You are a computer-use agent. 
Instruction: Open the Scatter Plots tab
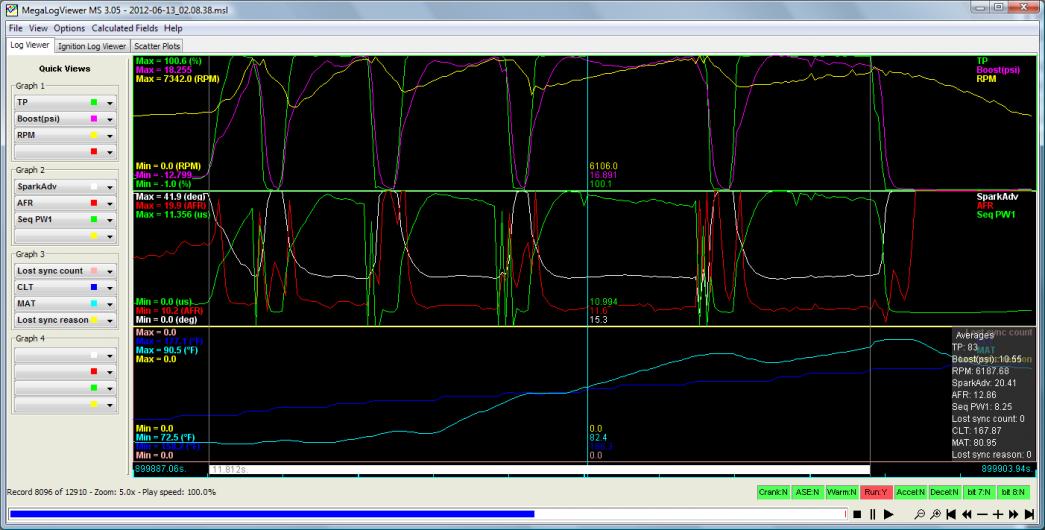[x=156, y=46]
